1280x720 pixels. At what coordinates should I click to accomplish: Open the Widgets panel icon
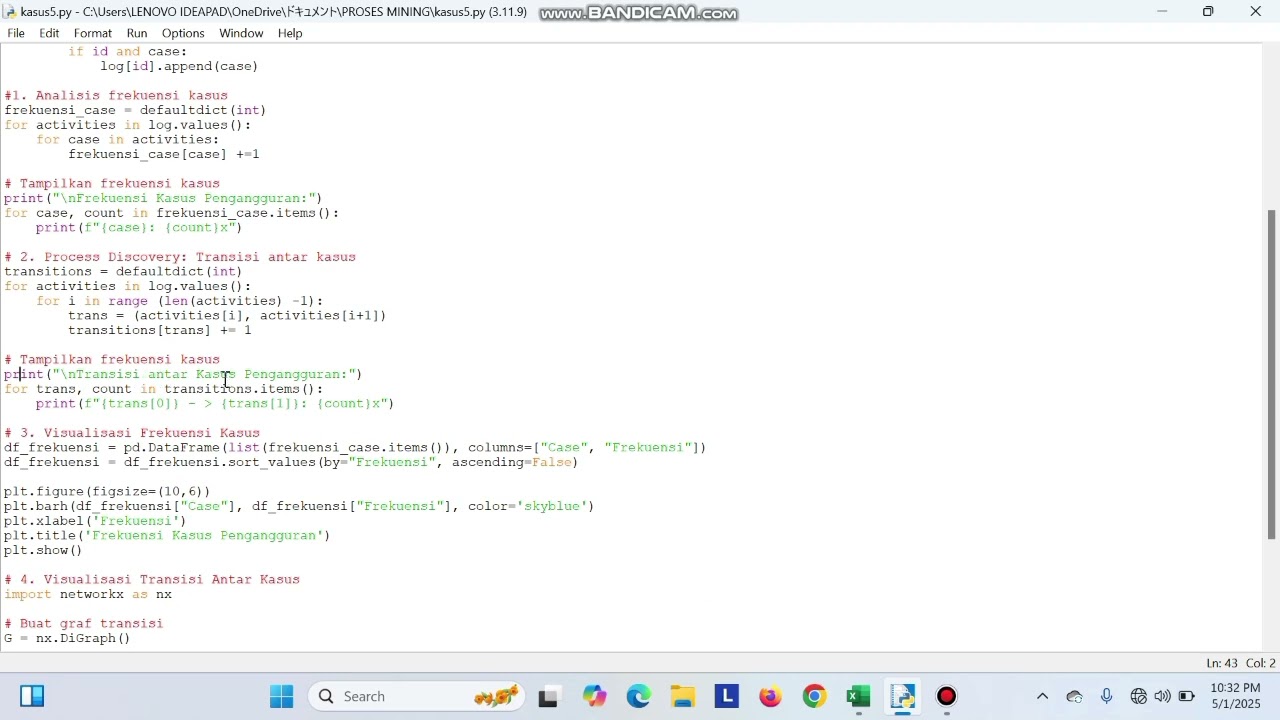coord(32,696)
